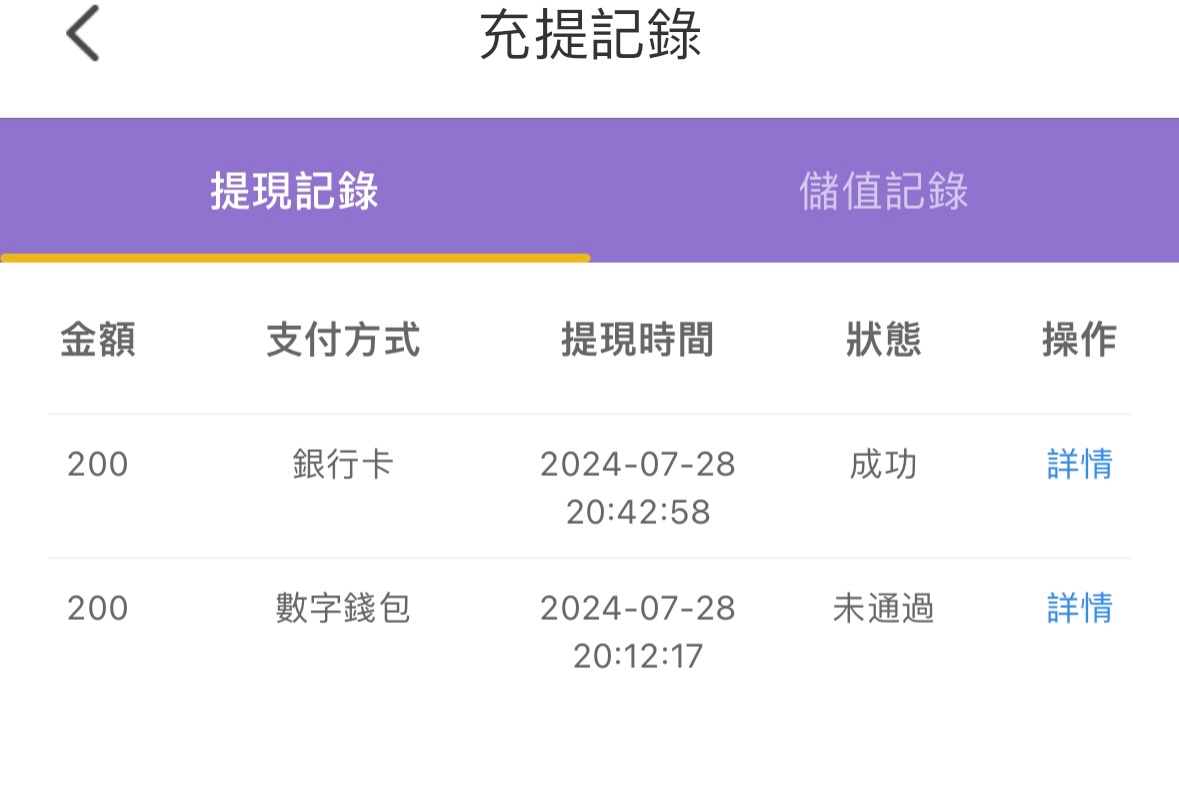Click the 操作 column header
This screenshot has width=1179, height=810.
coord(1079,341)
